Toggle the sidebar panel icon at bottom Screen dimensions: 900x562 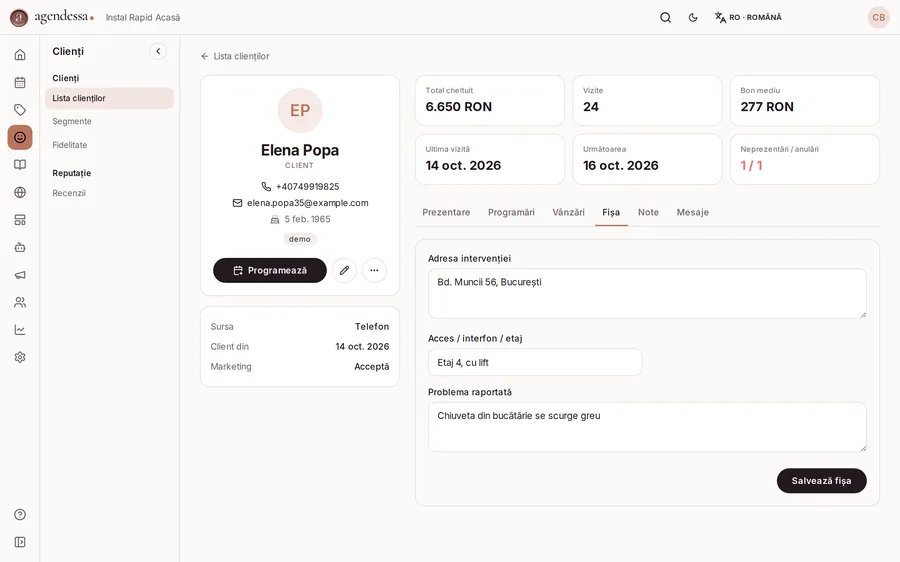coord(20,542)
